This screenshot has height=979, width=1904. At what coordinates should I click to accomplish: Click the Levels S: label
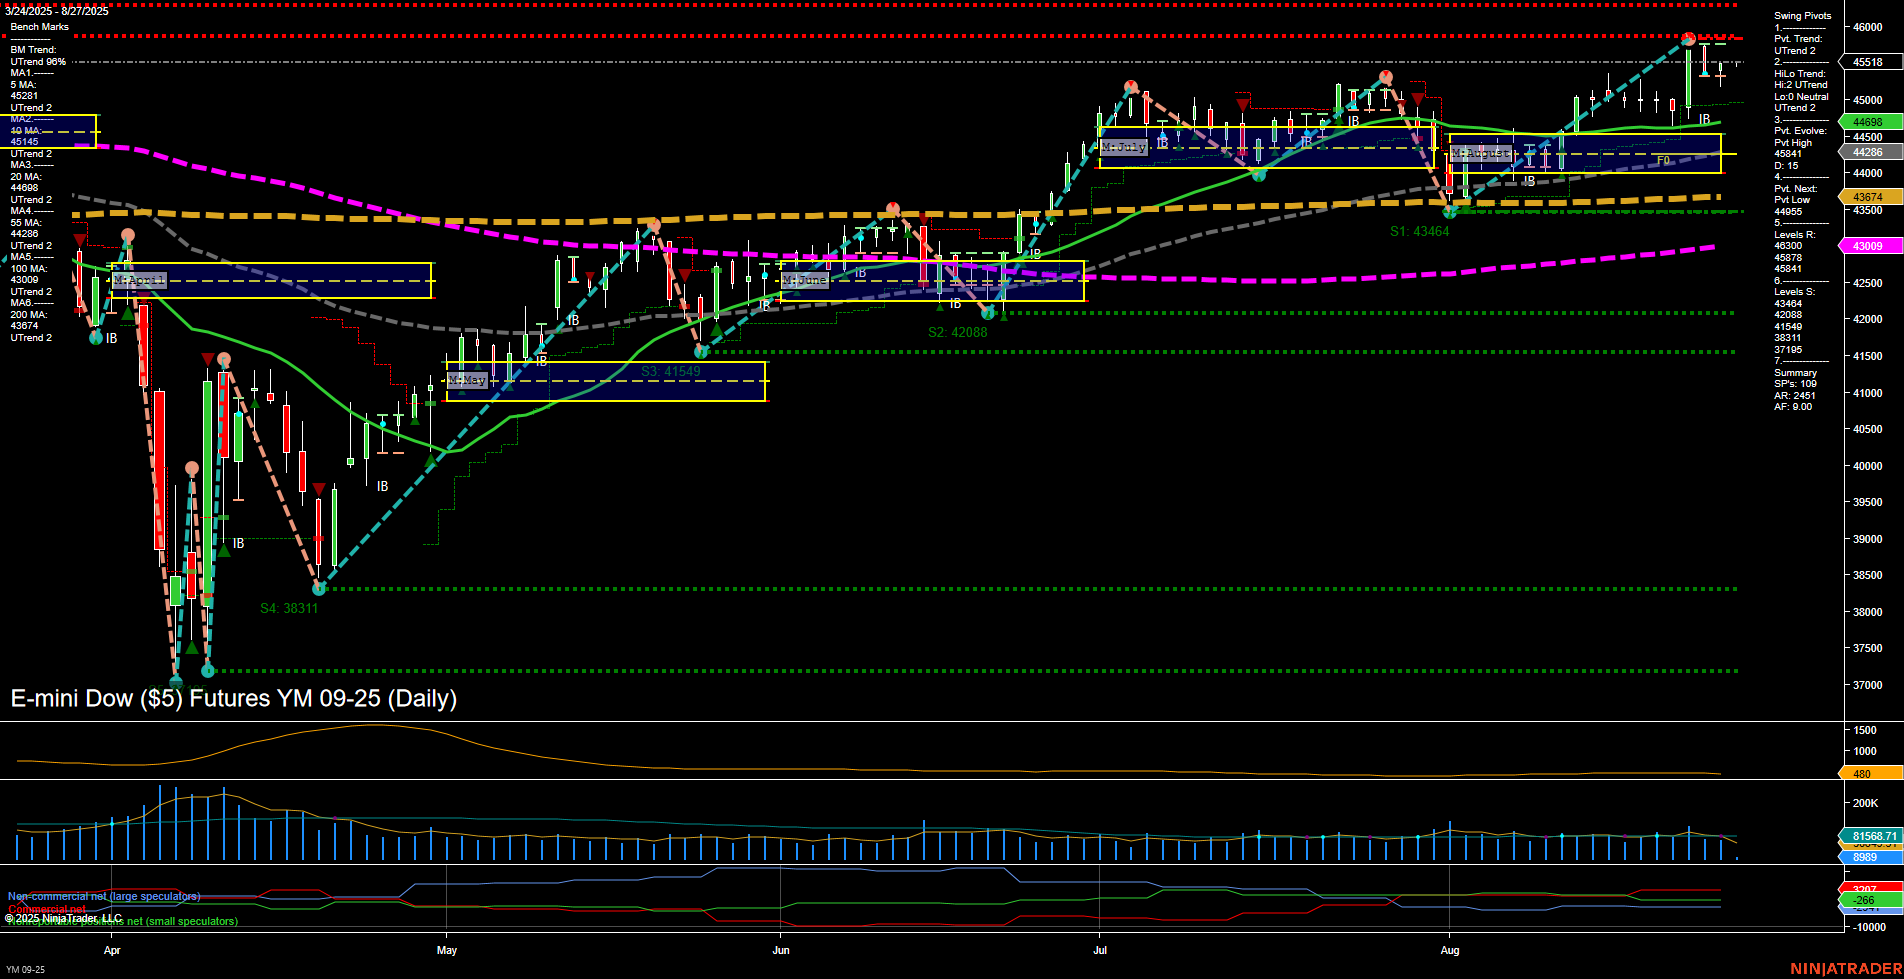[1794, 292]
